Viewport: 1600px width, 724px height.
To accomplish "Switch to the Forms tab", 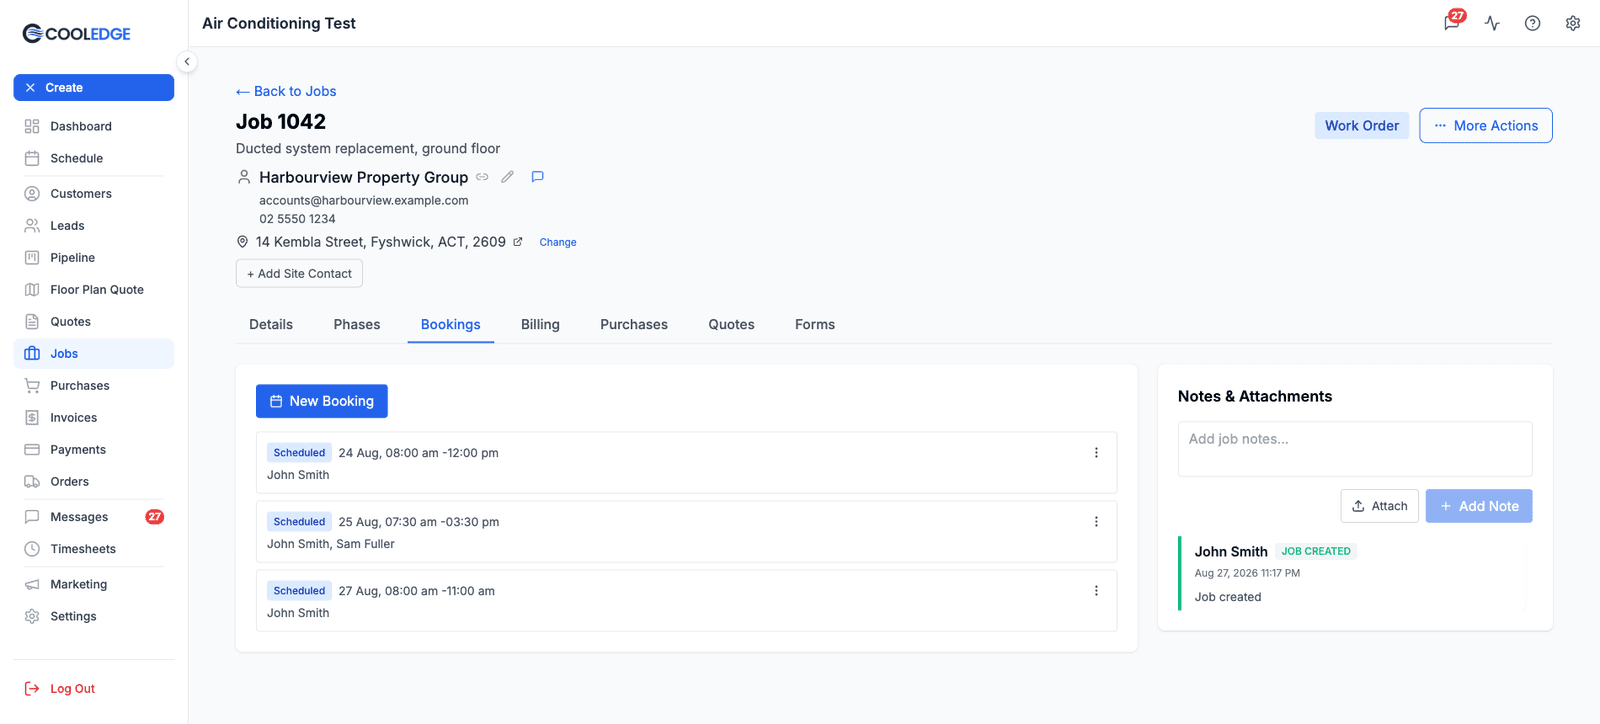I will tap(815, 325).
